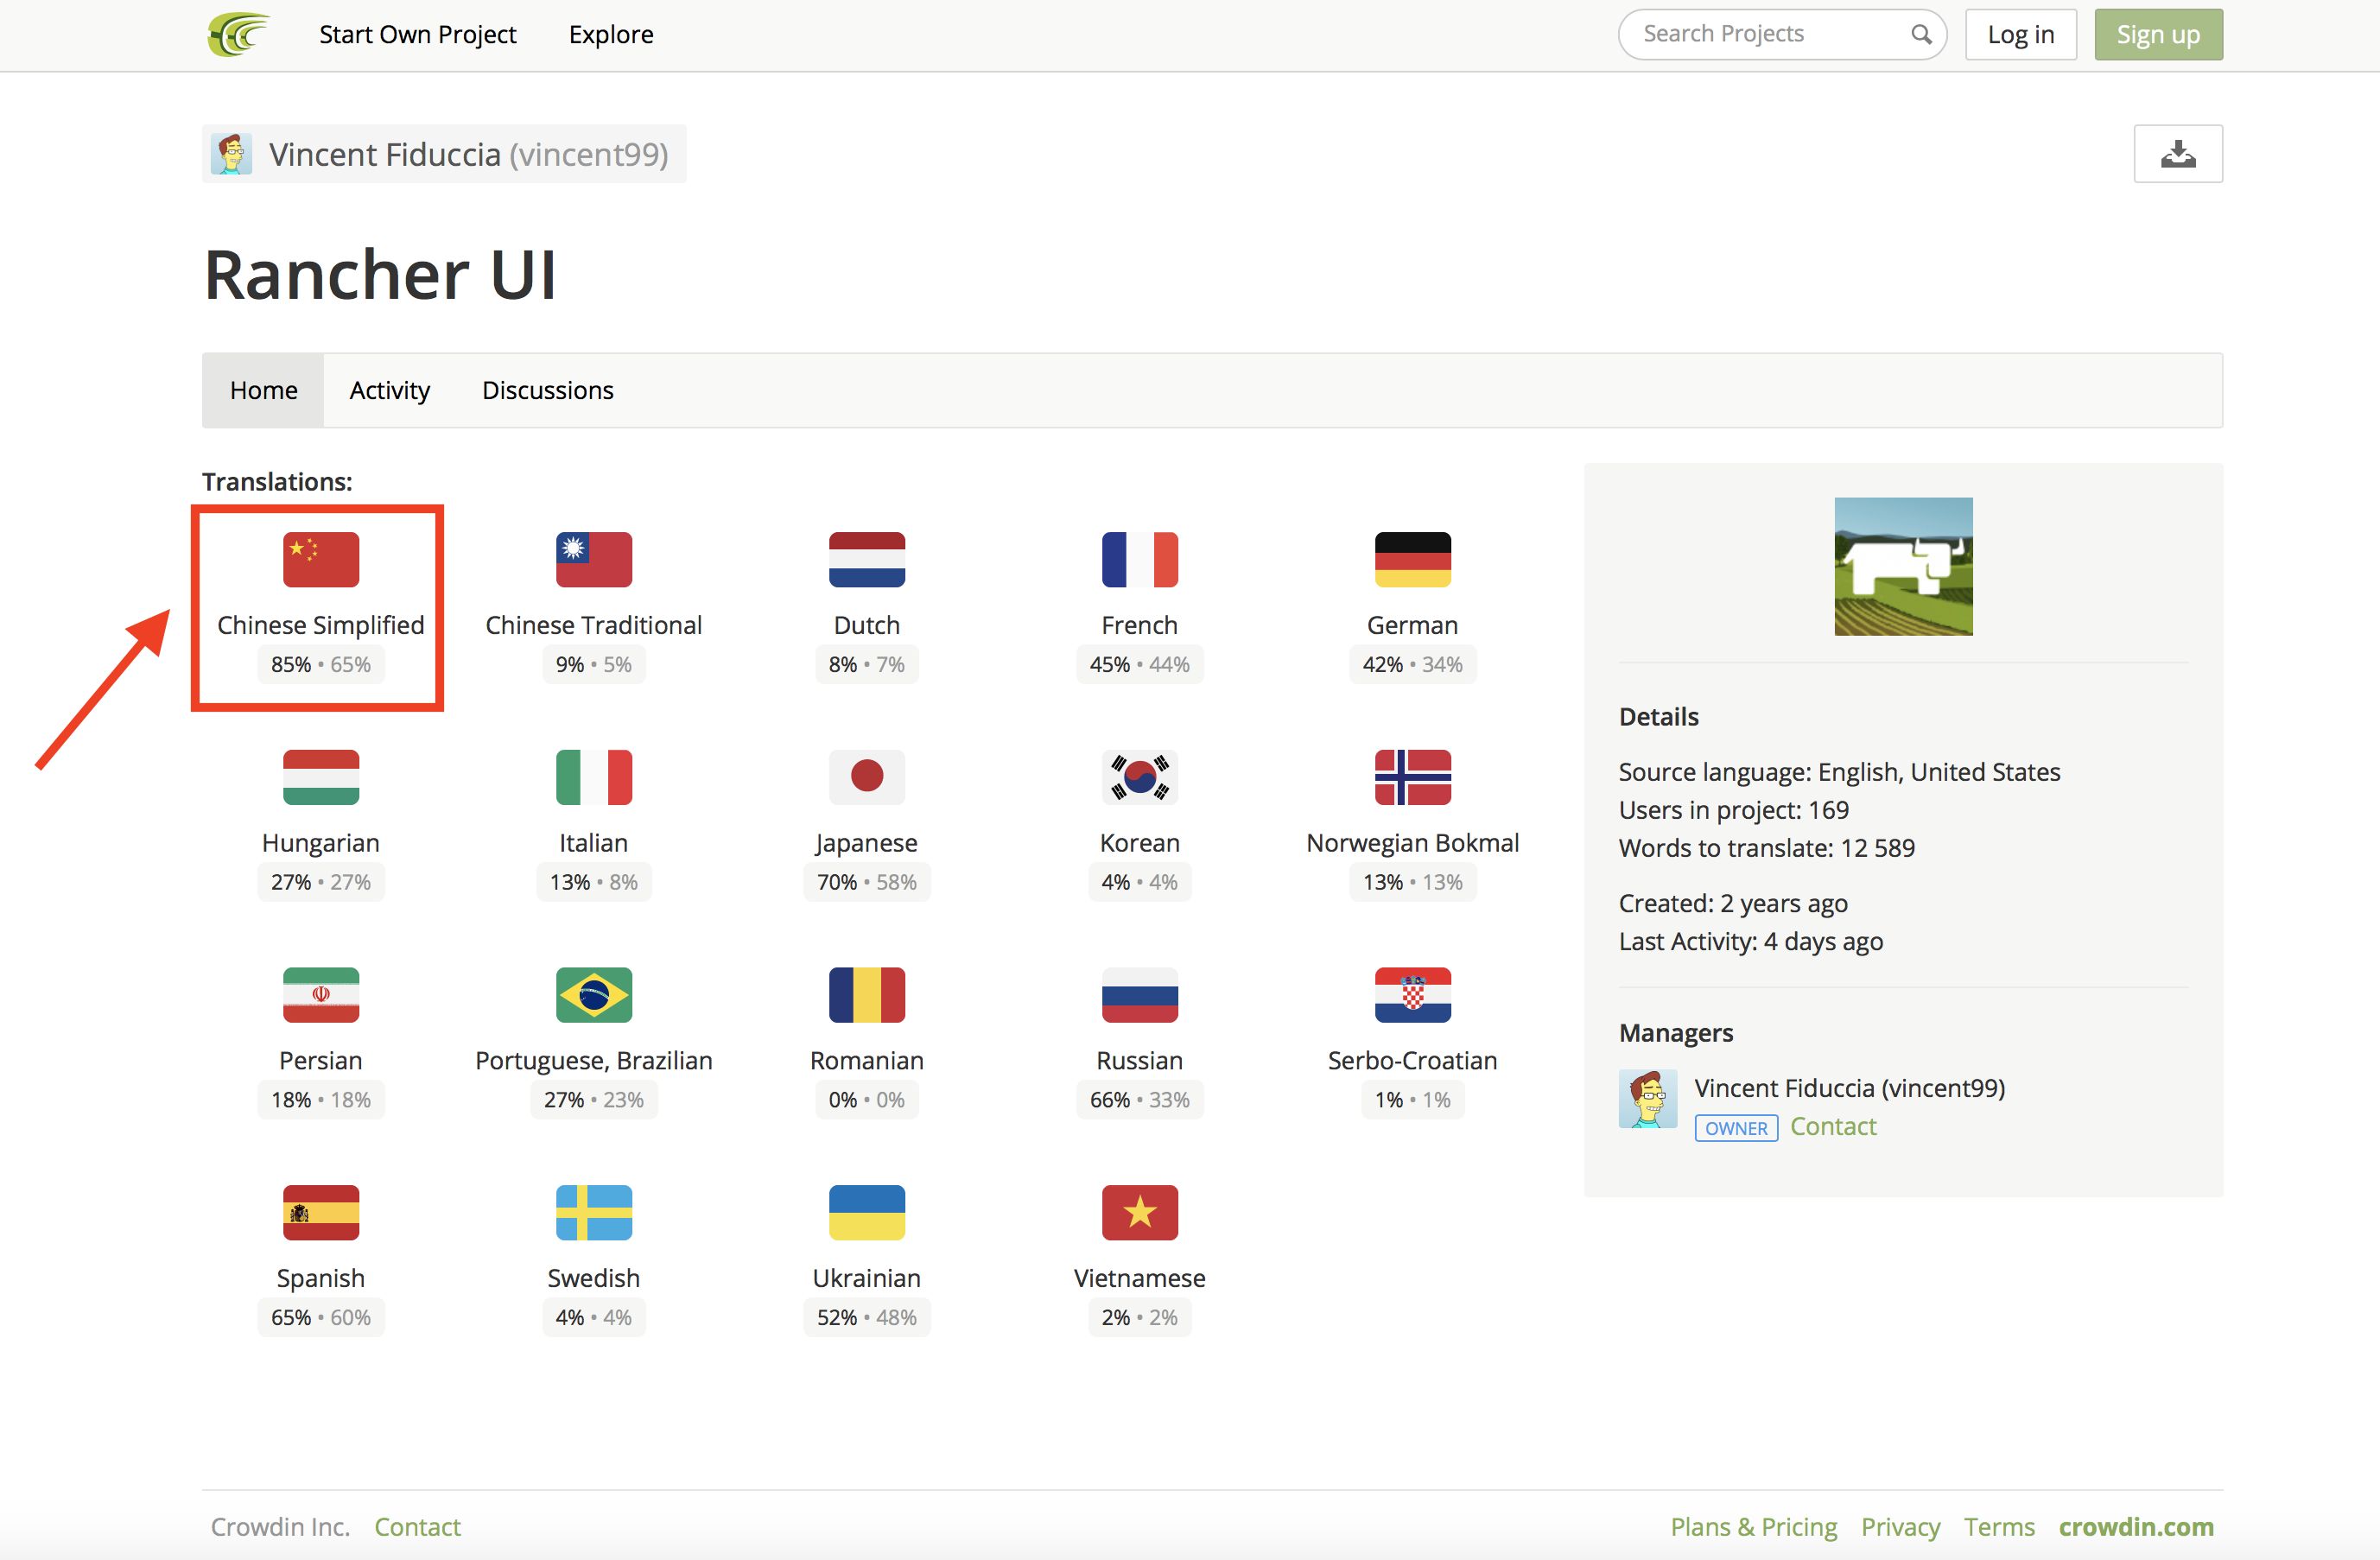This screenshot has width=2380, height=1560.
Task: Click the Chinese Traditional language name
Action: tap(594, 625)
